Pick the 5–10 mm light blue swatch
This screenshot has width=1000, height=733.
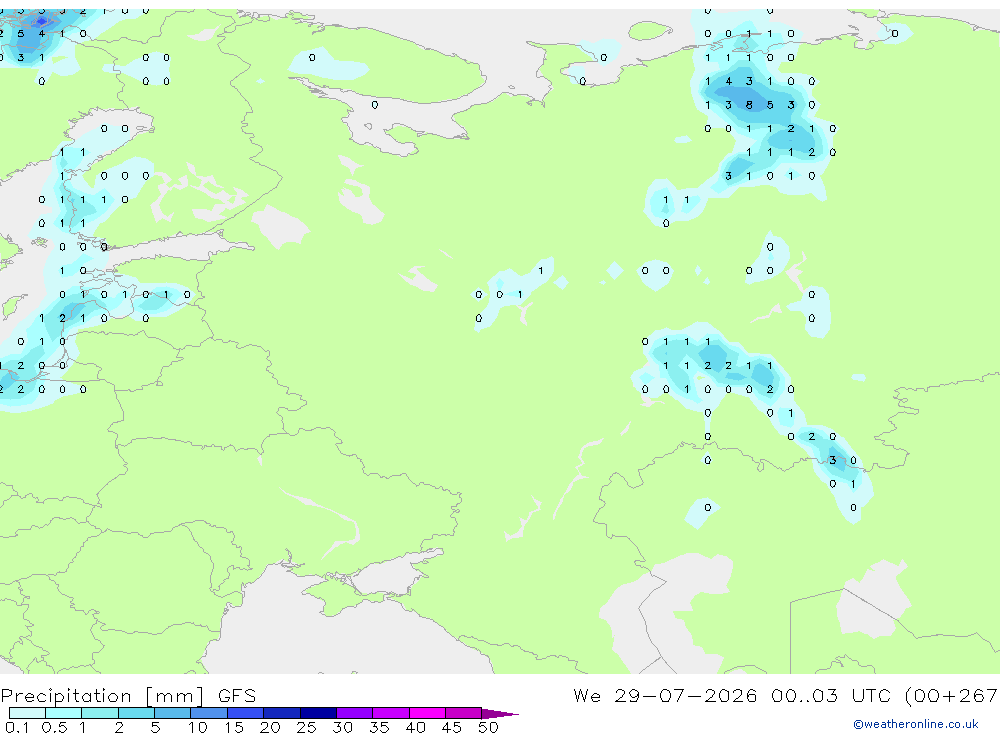pos(173,713)
